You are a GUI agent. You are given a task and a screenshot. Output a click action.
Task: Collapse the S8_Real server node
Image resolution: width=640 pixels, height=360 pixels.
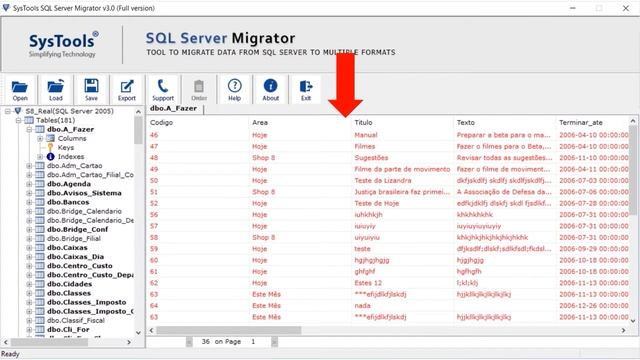pos(7,111)
